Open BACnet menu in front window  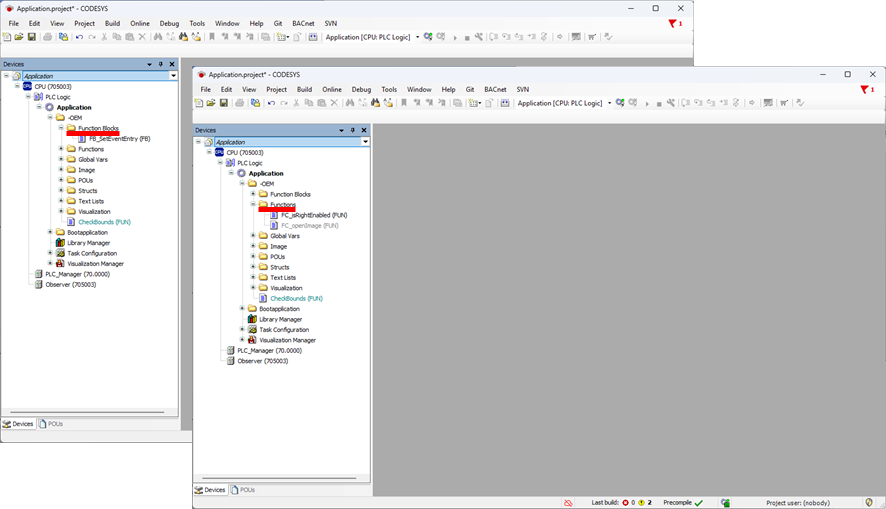[495, 89]
